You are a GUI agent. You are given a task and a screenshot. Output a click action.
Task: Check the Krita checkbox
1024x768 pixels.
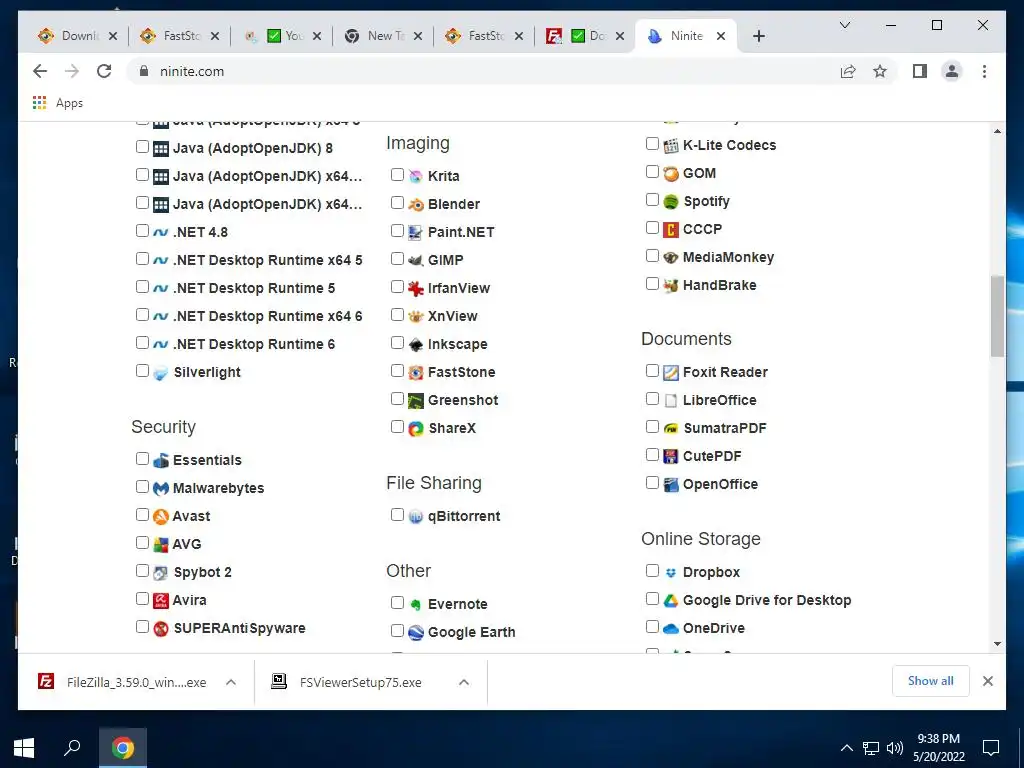coord(397,174)
